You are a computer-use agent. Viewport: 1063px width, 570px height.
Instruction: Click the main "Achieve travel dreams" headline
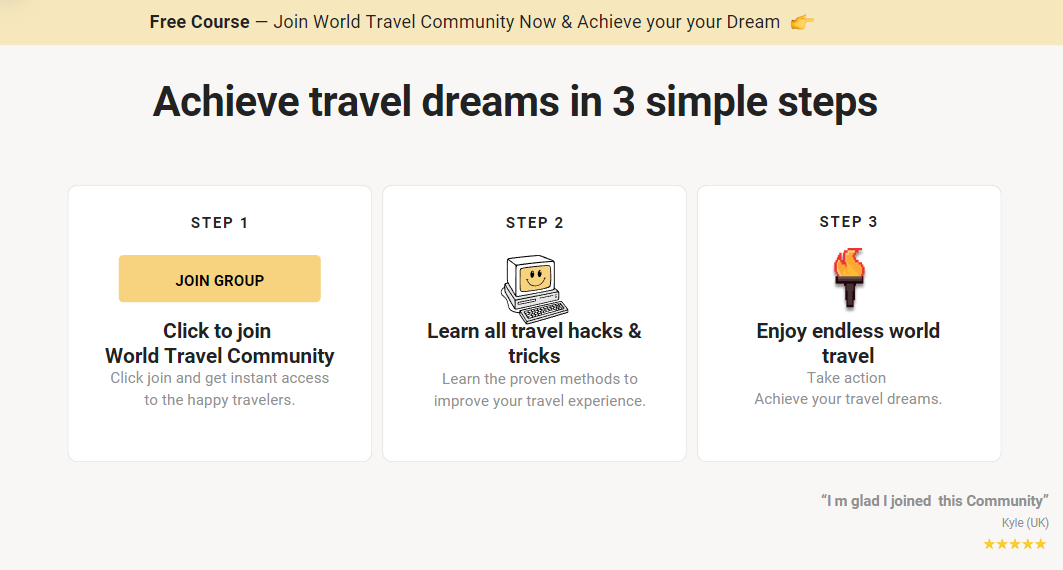[x=515, y=102]
